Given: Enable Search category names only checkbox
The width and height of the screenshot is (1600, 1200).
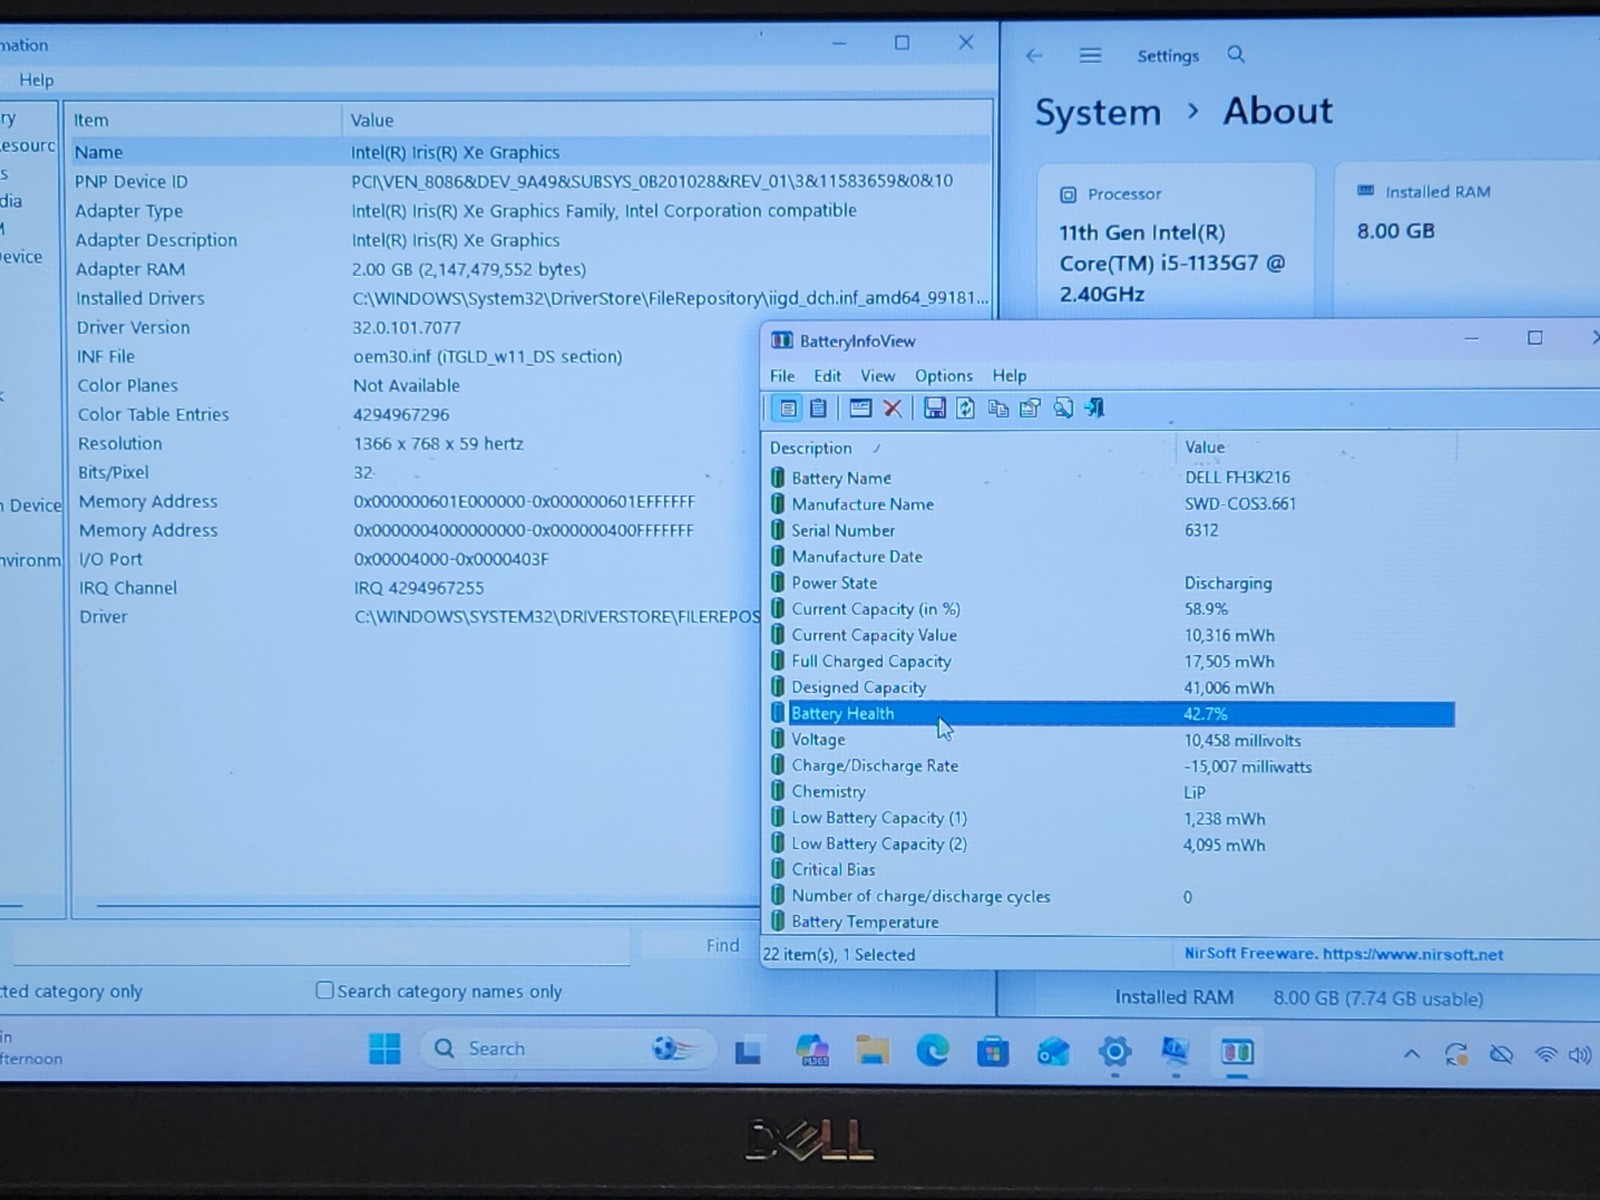Looking at the screenshot, I should 325,990.
